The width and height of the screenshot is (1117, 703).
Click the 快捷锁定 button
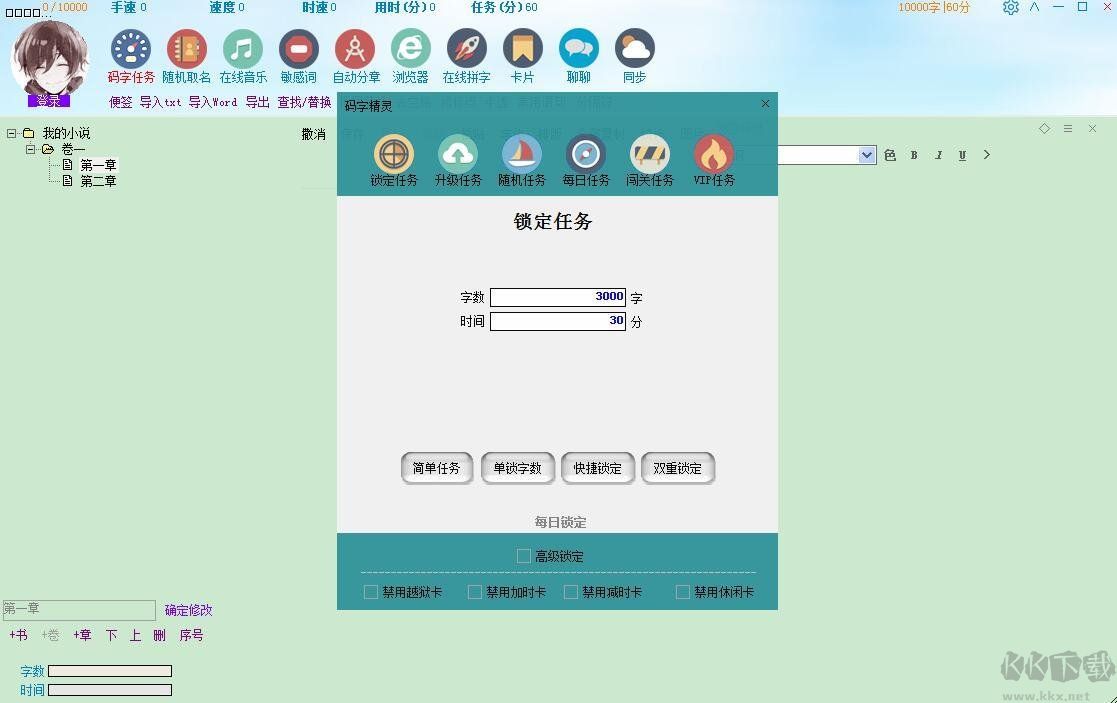click(x=598, y=468)
